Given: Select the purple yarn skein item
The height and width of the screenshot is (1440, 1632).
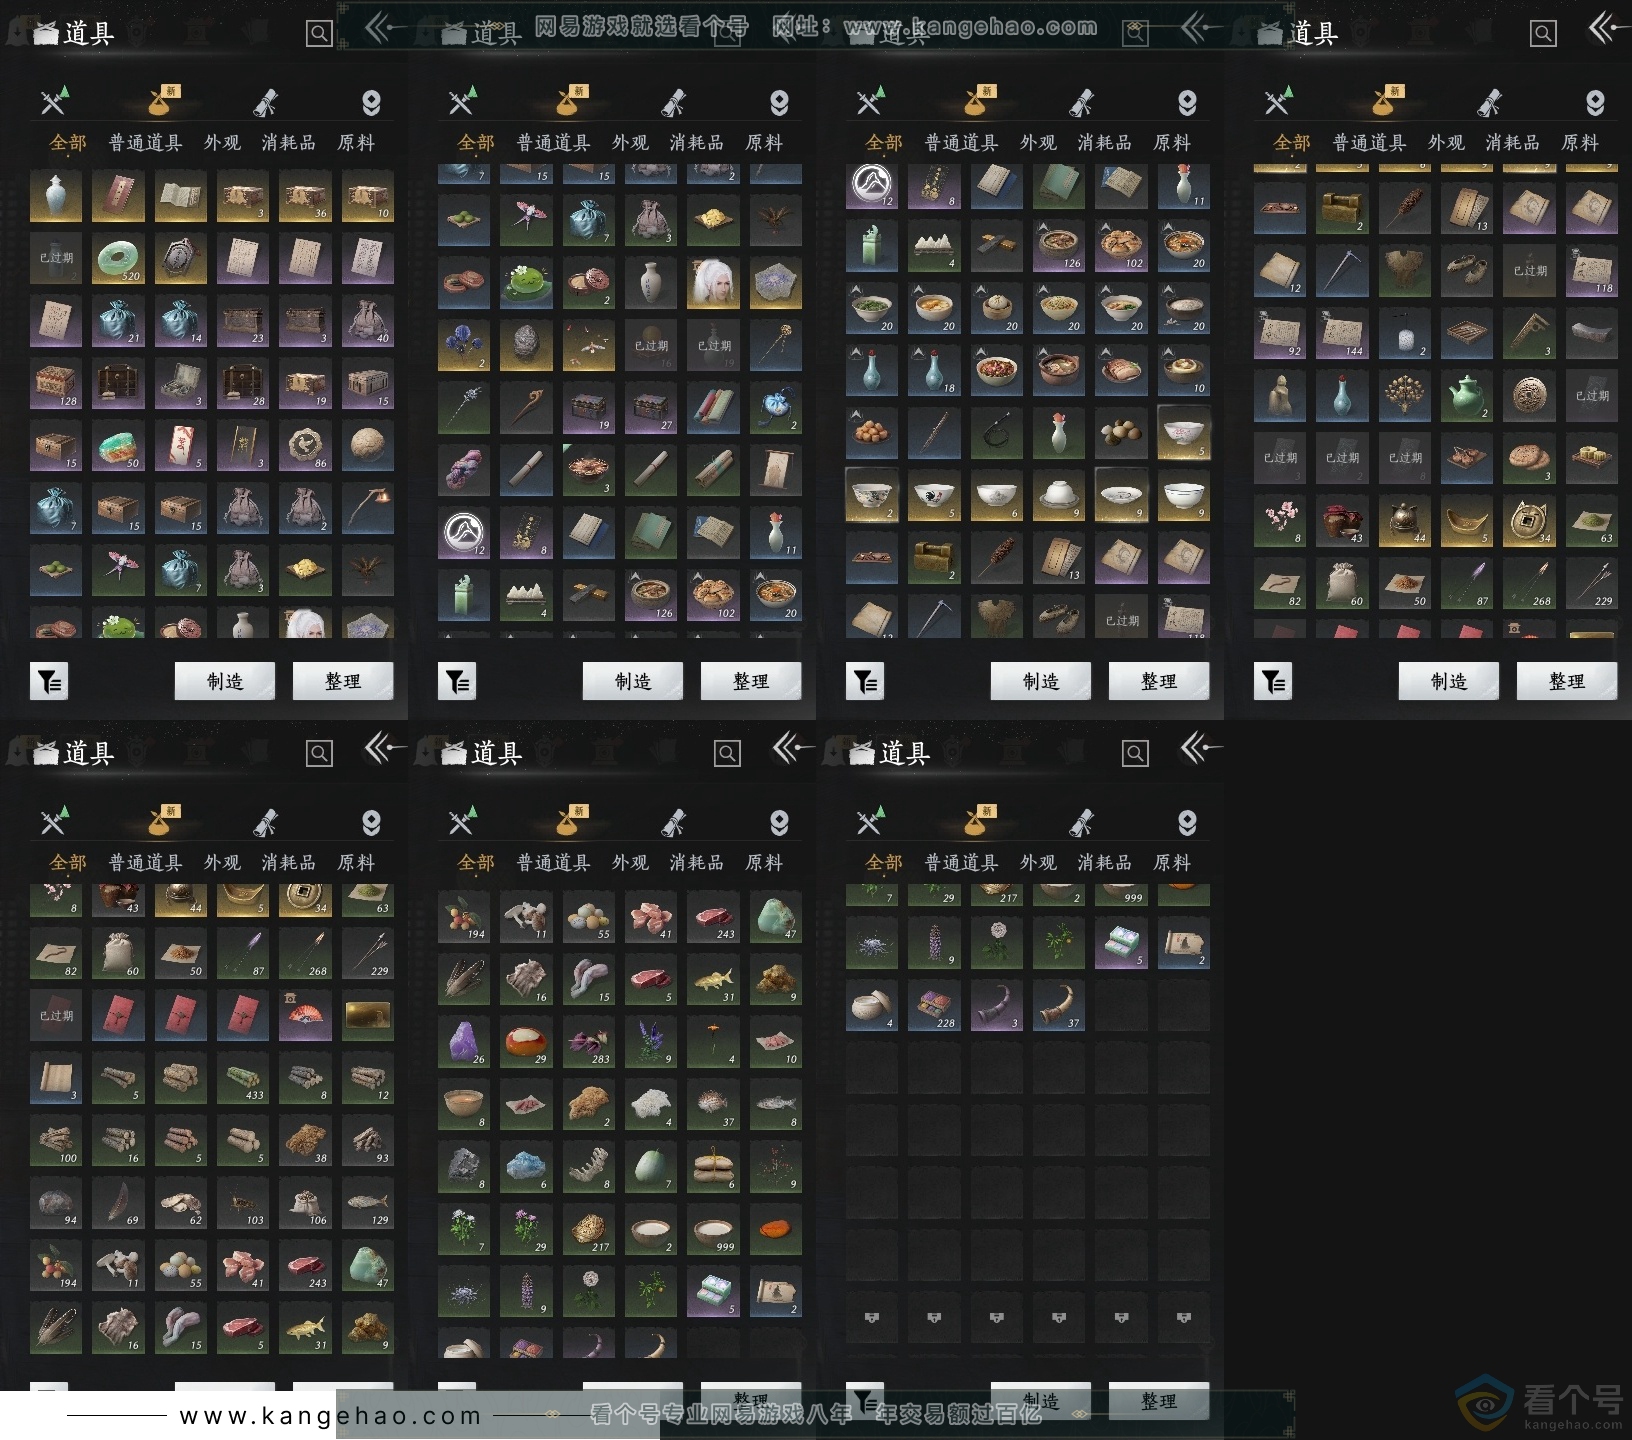Looking at the screenshot, I should 464,470.
